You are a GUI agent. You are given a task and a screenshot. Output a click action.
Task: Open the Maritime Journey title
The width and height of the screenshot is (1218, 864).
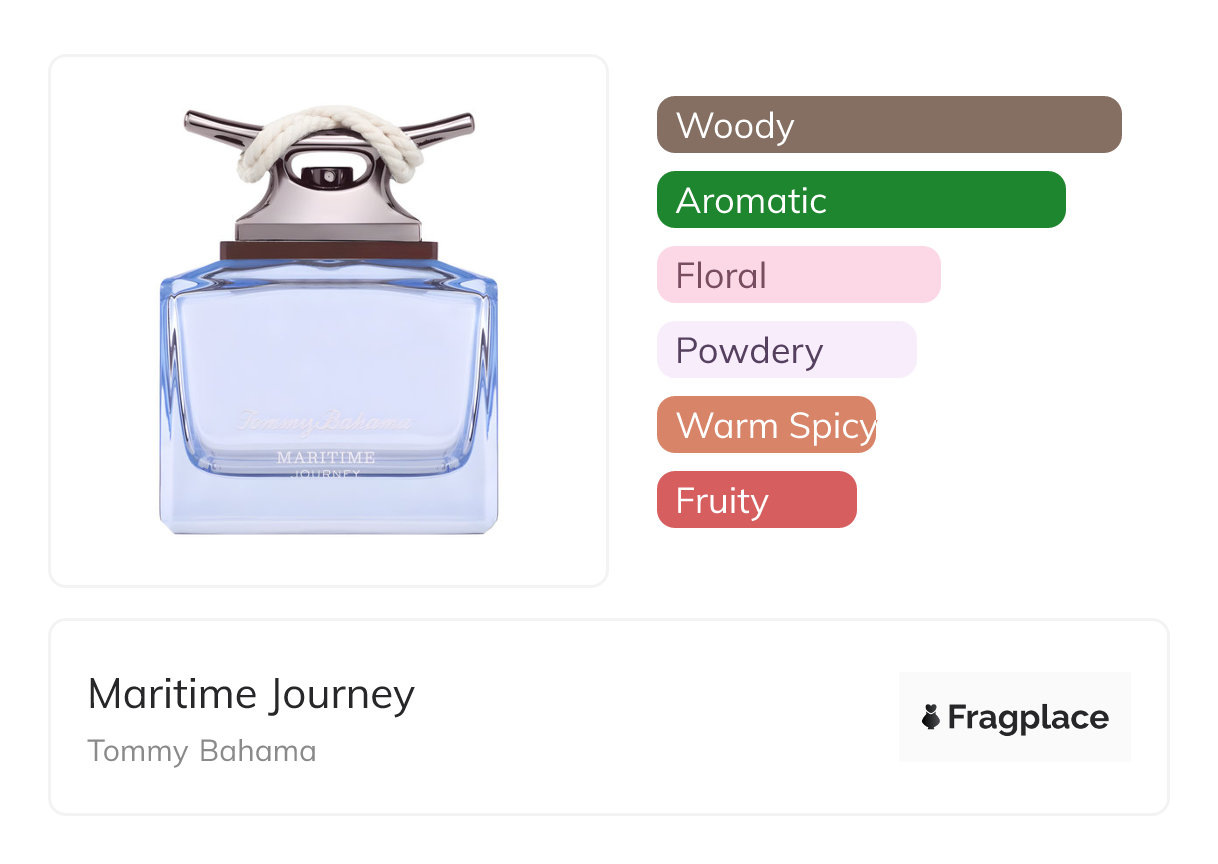point(251,694)
